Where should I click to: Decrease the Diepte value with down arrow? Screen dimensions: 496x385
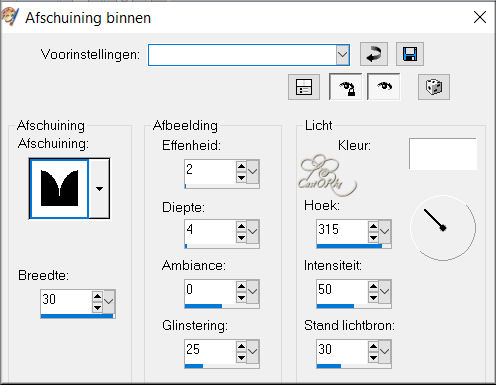pos(241,237)
